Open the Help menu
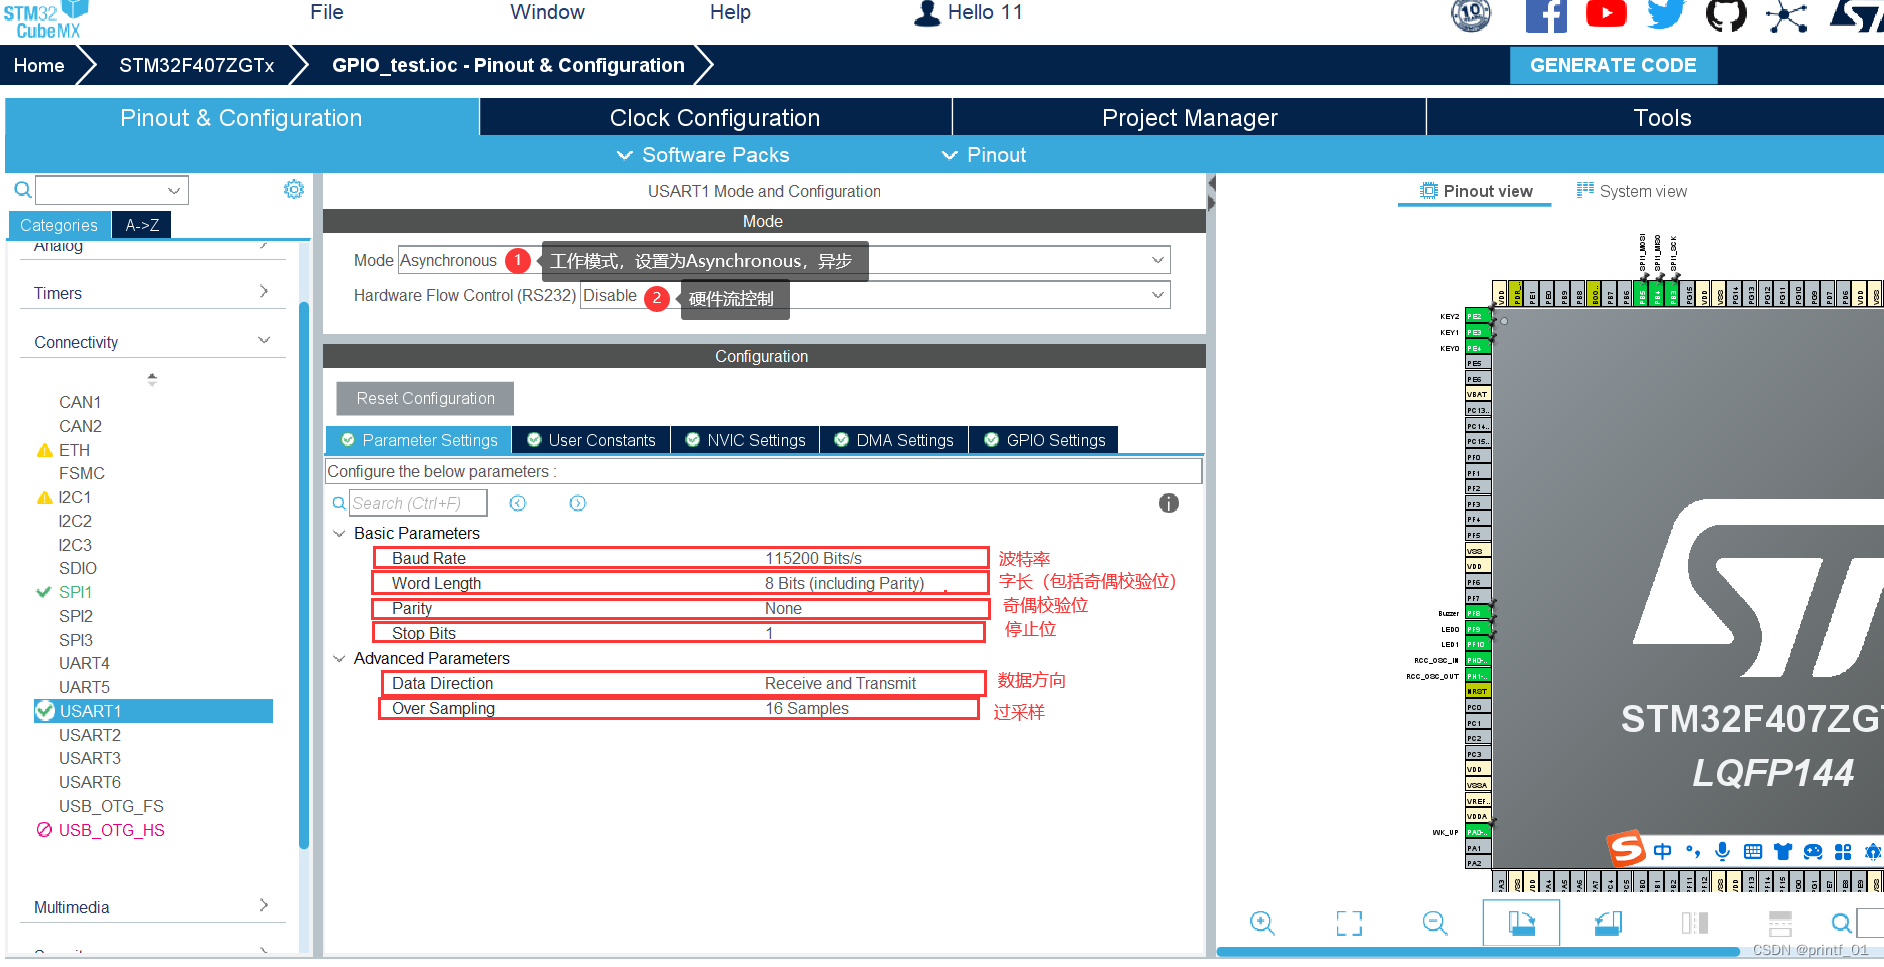 [730, 12]
